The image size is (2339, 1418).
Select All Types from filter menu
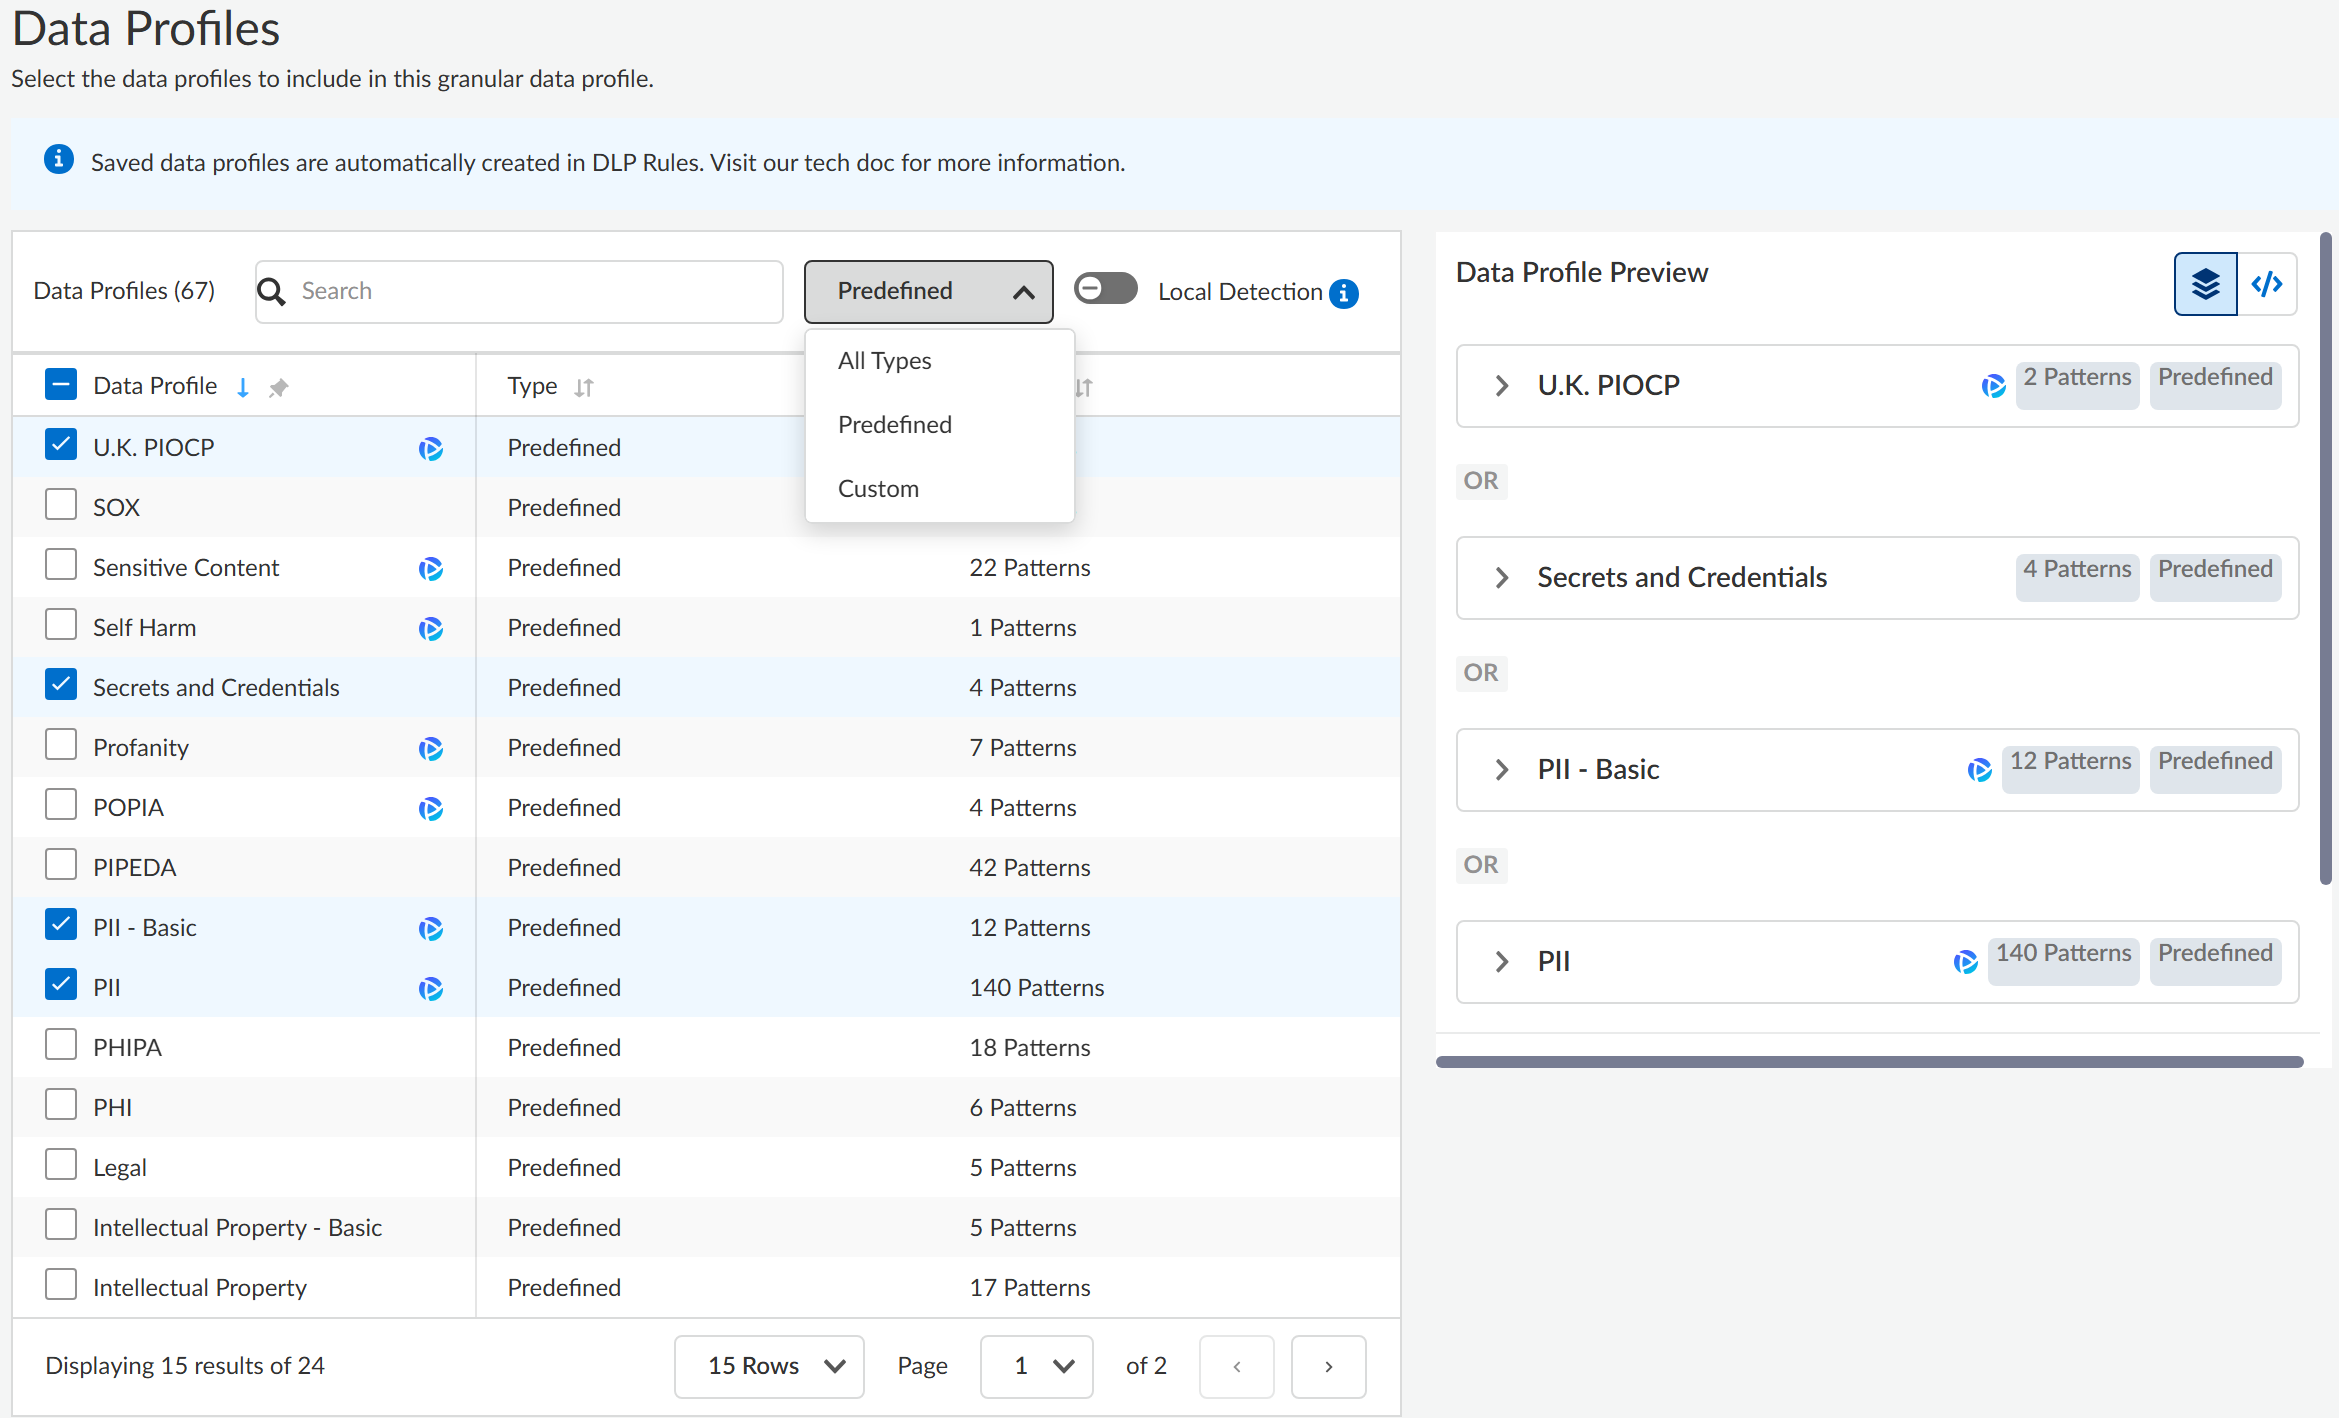pyautogui.click(x=884, y=361)
